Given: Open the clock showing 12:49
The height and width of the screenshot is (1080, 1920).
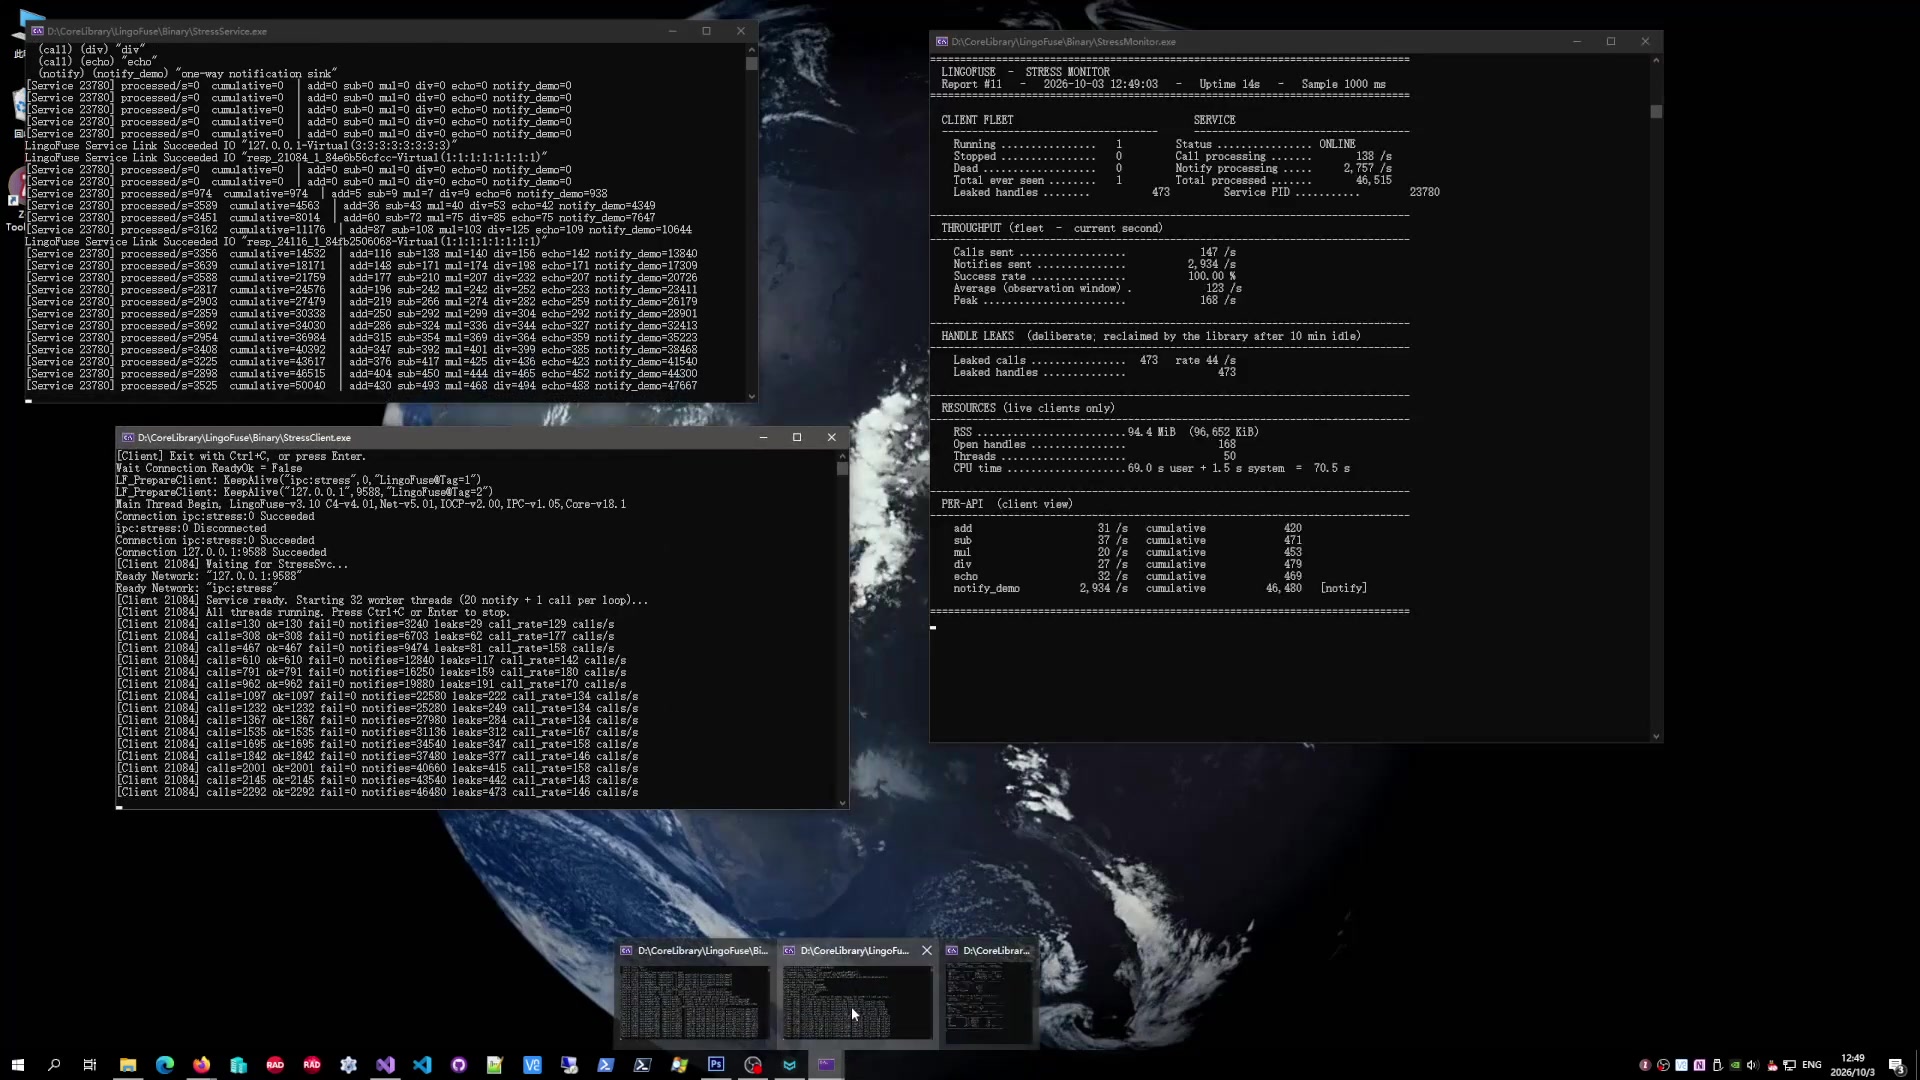Looking at the screenshot, I should 1853,1065.
